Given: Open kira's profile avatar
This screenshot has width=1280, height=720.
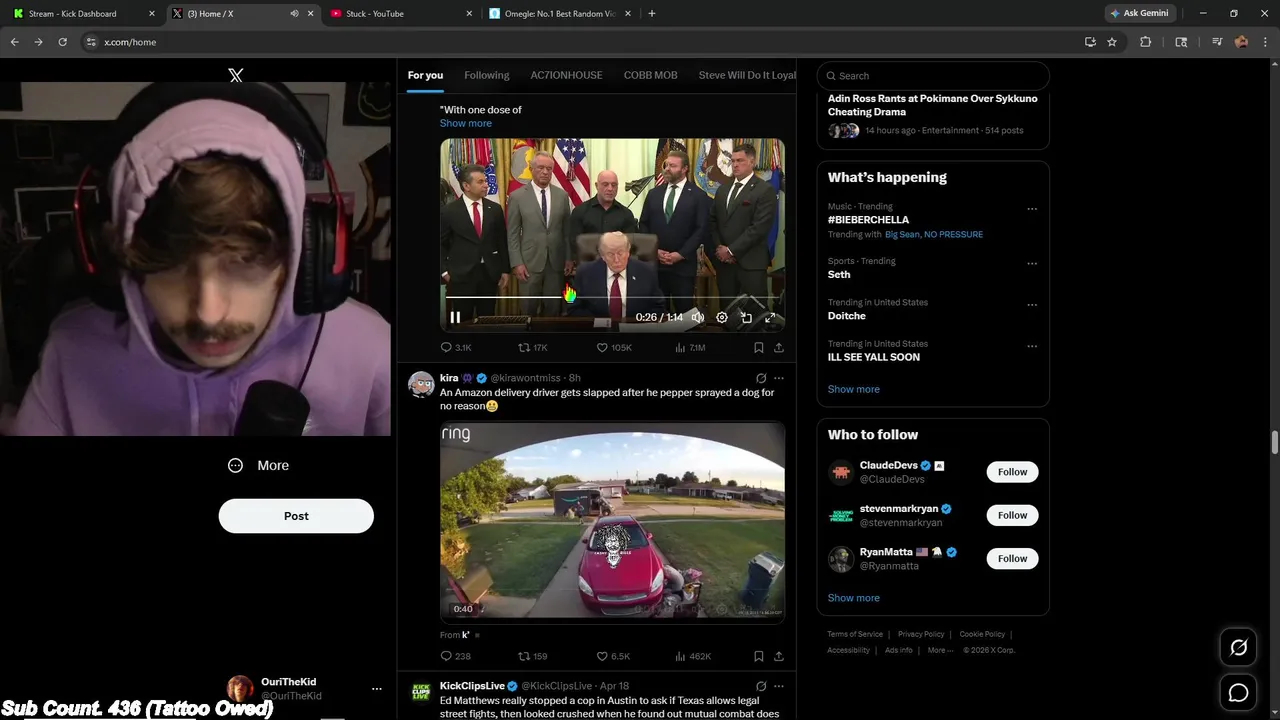Looking at the screenshot, I should [x=422, y=385].
